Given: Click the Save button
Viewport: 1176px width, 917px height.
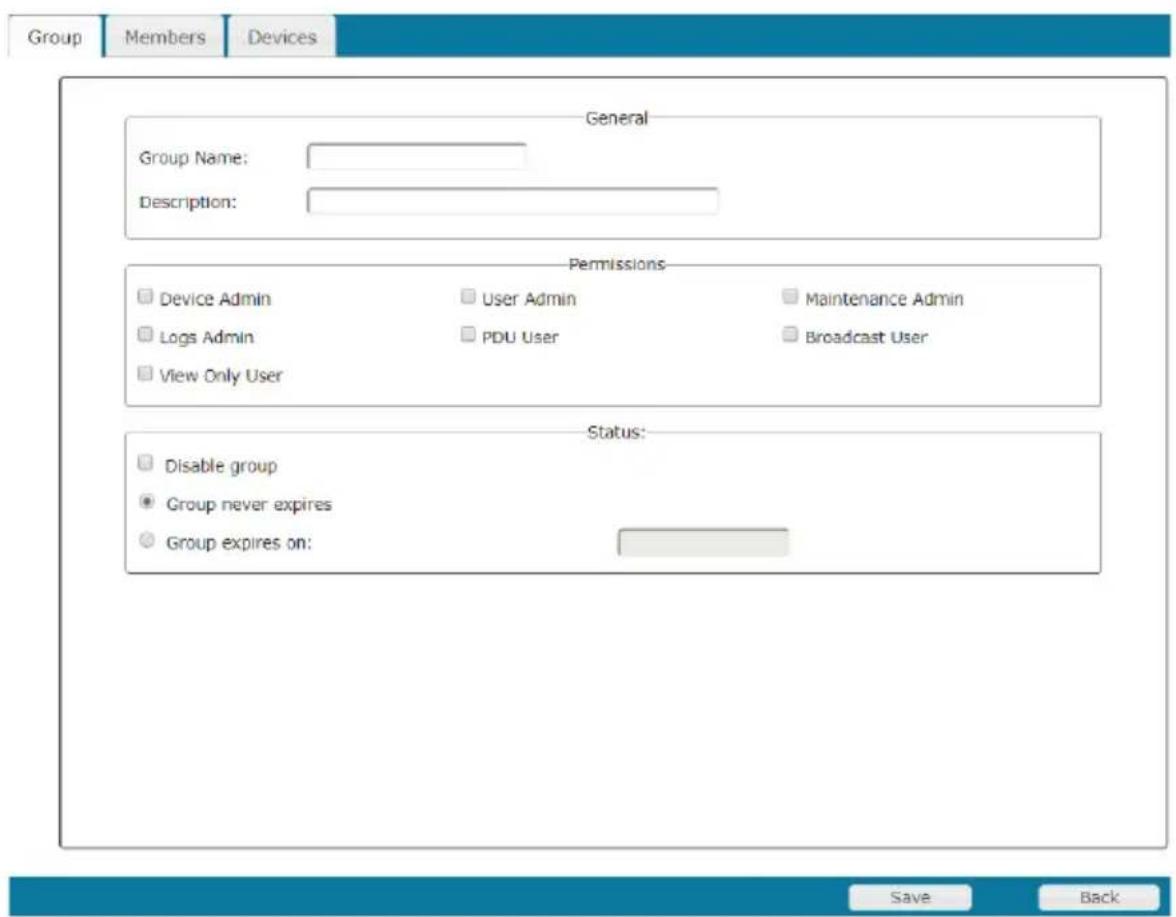Looking at the screenshot, I should click(x=910, y=897).
